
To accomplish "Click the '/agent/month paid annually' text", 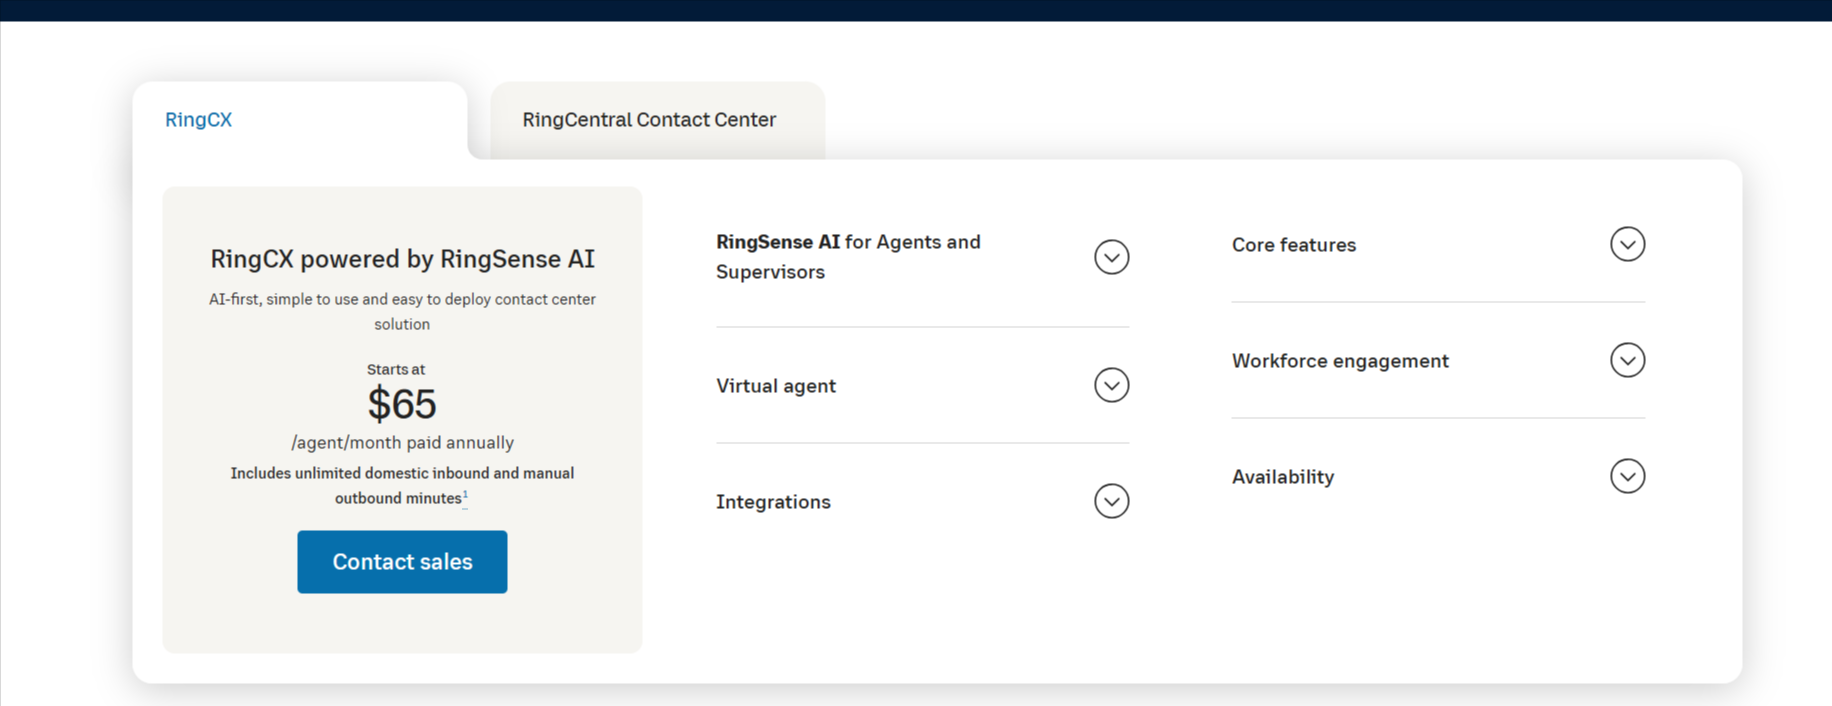I will point(402,443).
